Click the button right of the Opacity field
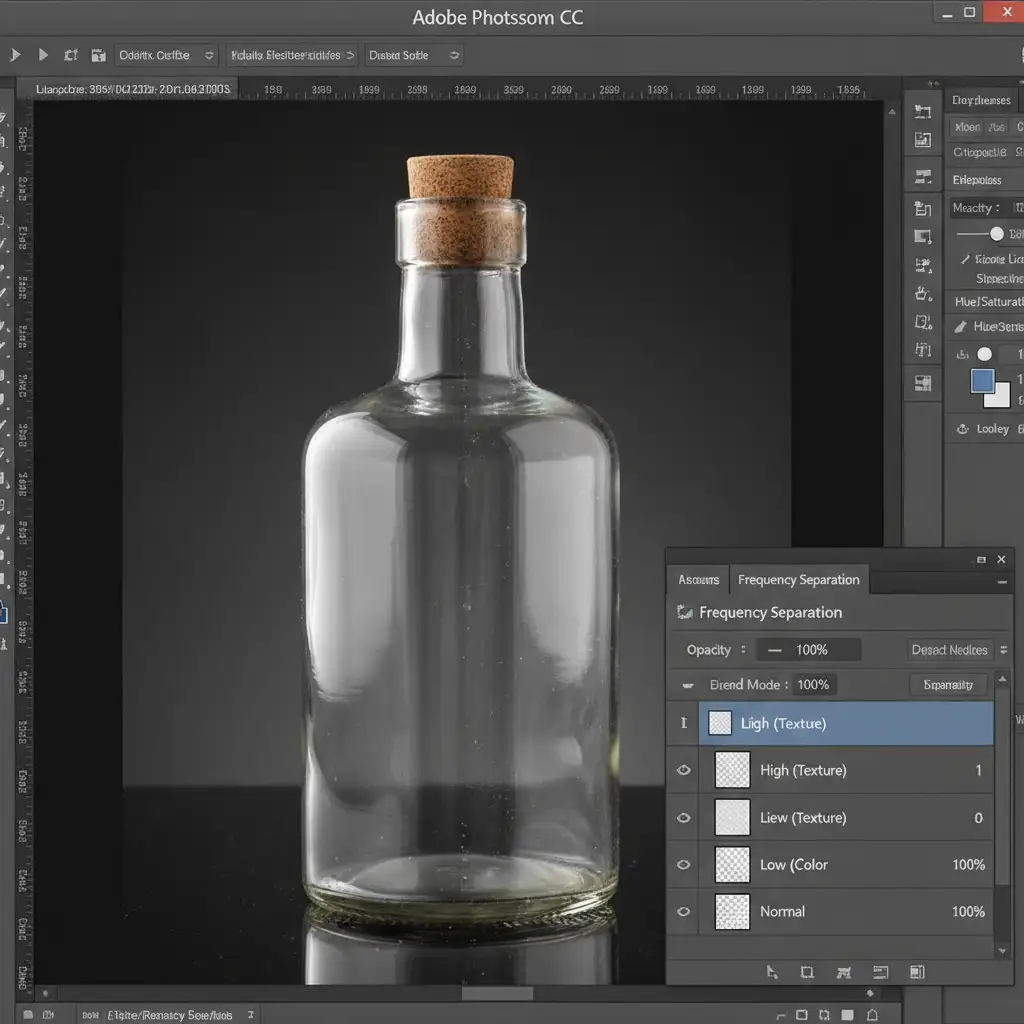The image size is (1024, 1024). pos(950,650)
